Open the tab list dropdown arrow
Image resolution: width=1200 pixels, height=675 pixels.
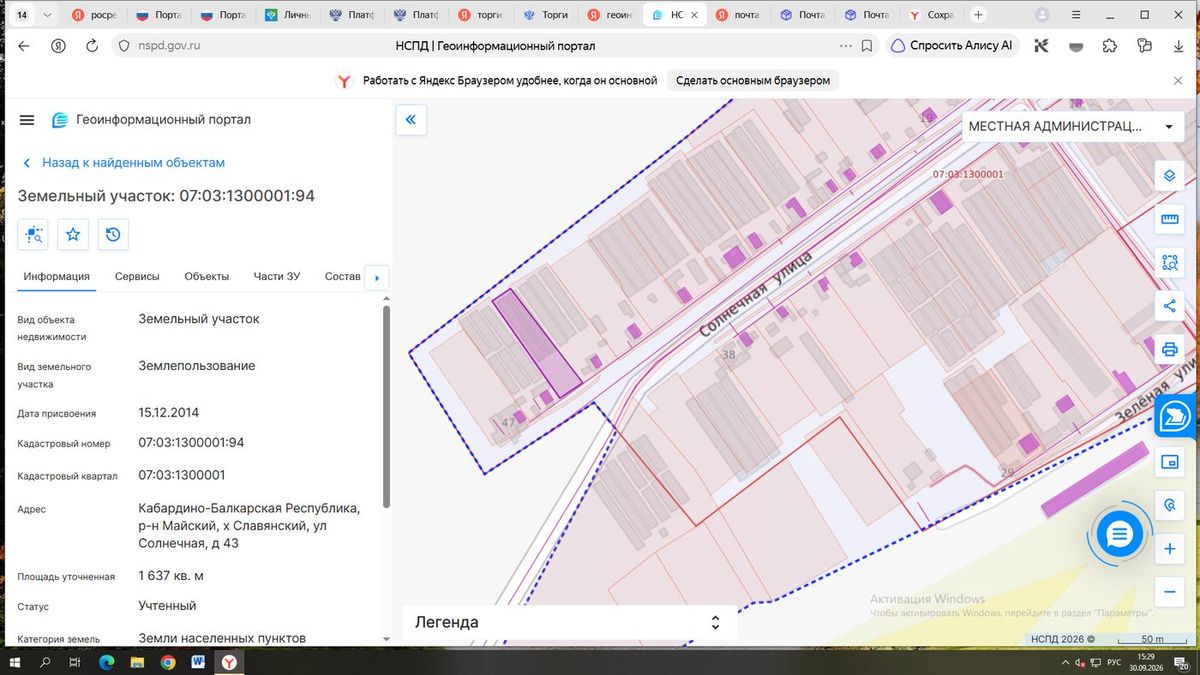pos(46,15)
